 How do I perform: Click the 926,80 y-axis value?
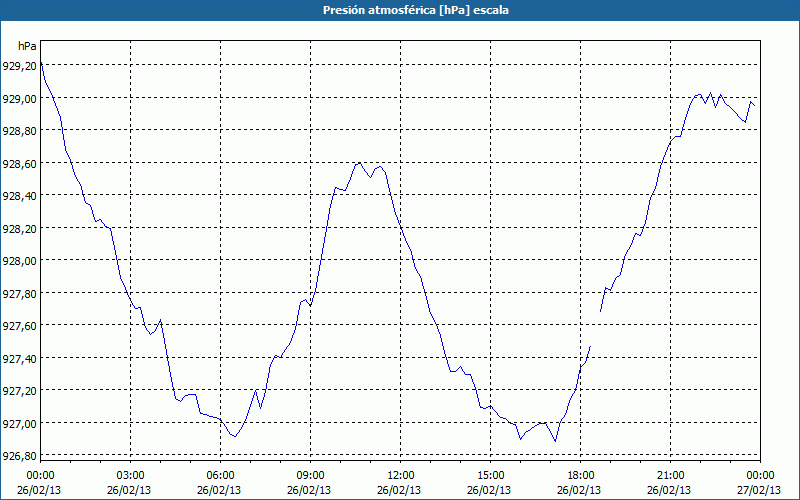point(19,456)
